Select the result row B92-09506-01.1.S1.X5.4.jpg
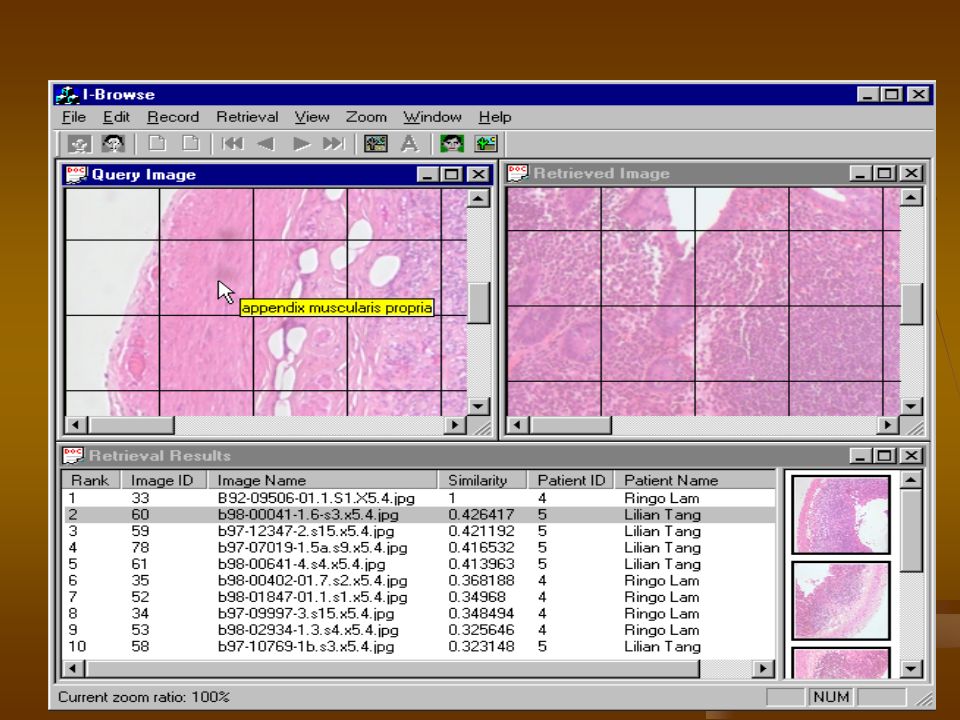Screen dimensions: 960x720 pos(419,498)
